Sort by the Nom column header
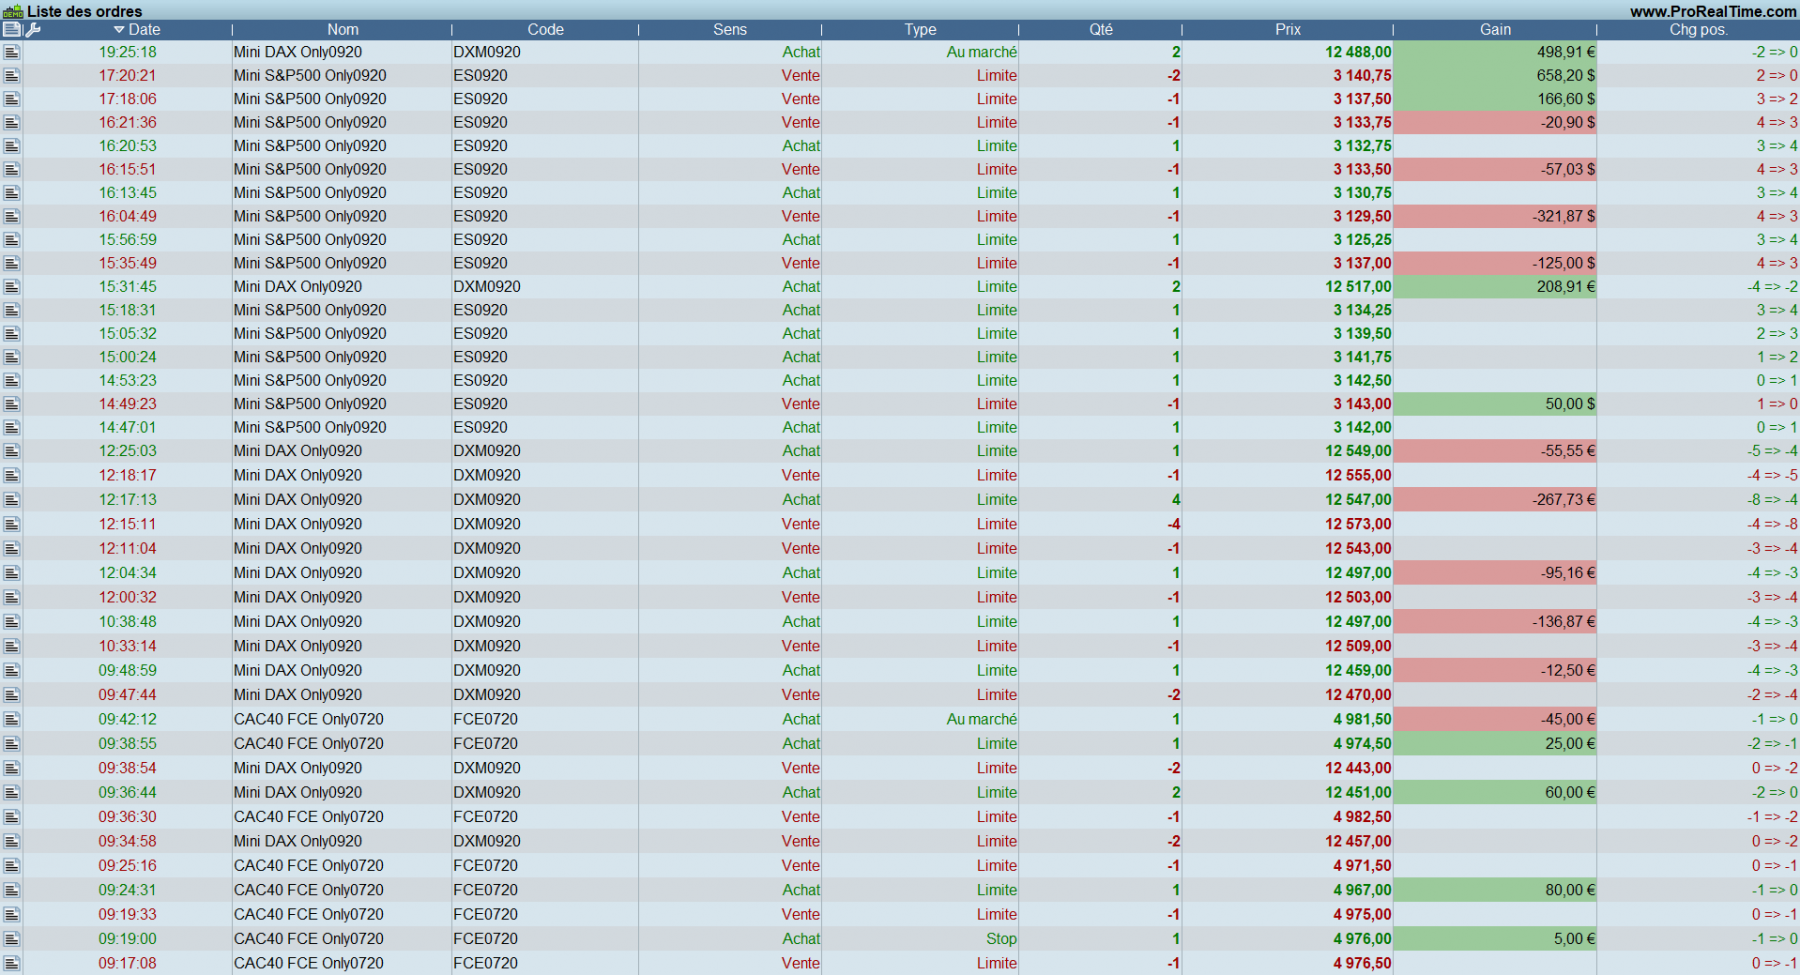Viewport: 1800px width, 975px height. pos(342,30)
